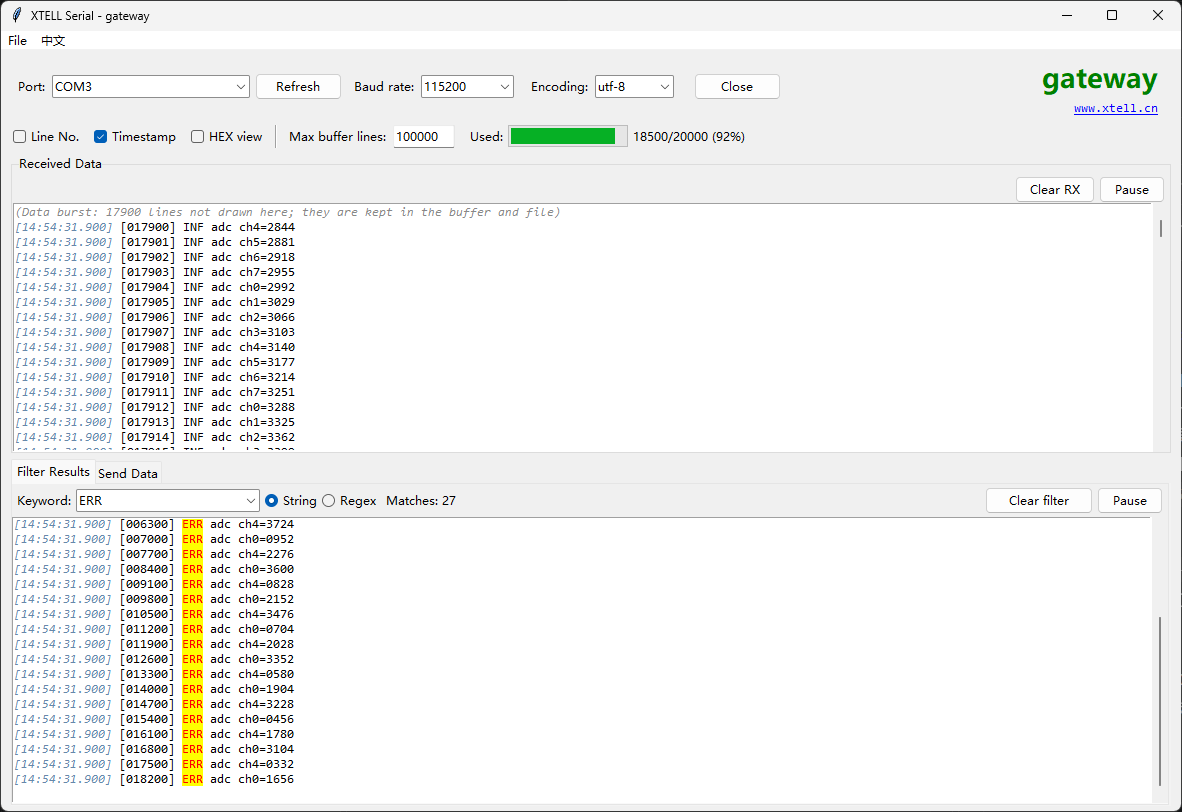Click filter result [015400] ERR adc ch0=0456
This screenshot has height=812, width=1182.
155,719
